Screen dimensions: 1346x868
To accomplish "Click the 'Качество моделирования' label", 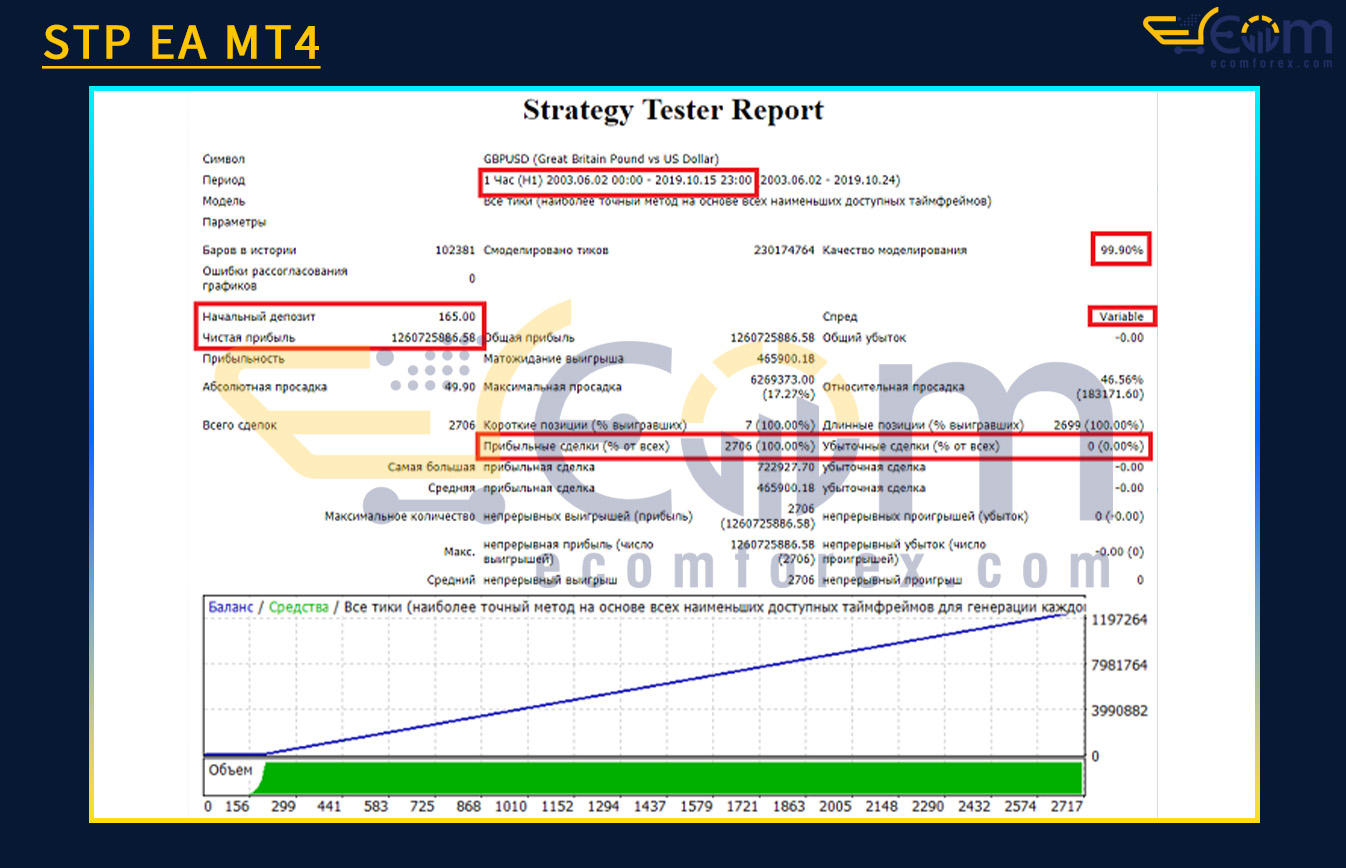I will pos(895,250).
